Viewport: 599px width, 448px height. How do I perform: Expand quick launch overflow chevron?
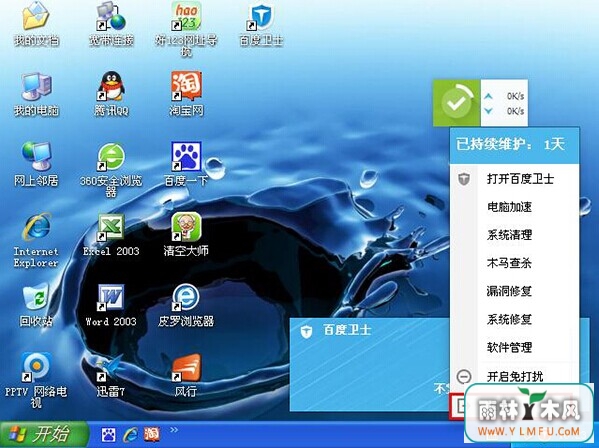tap(174, 430)
